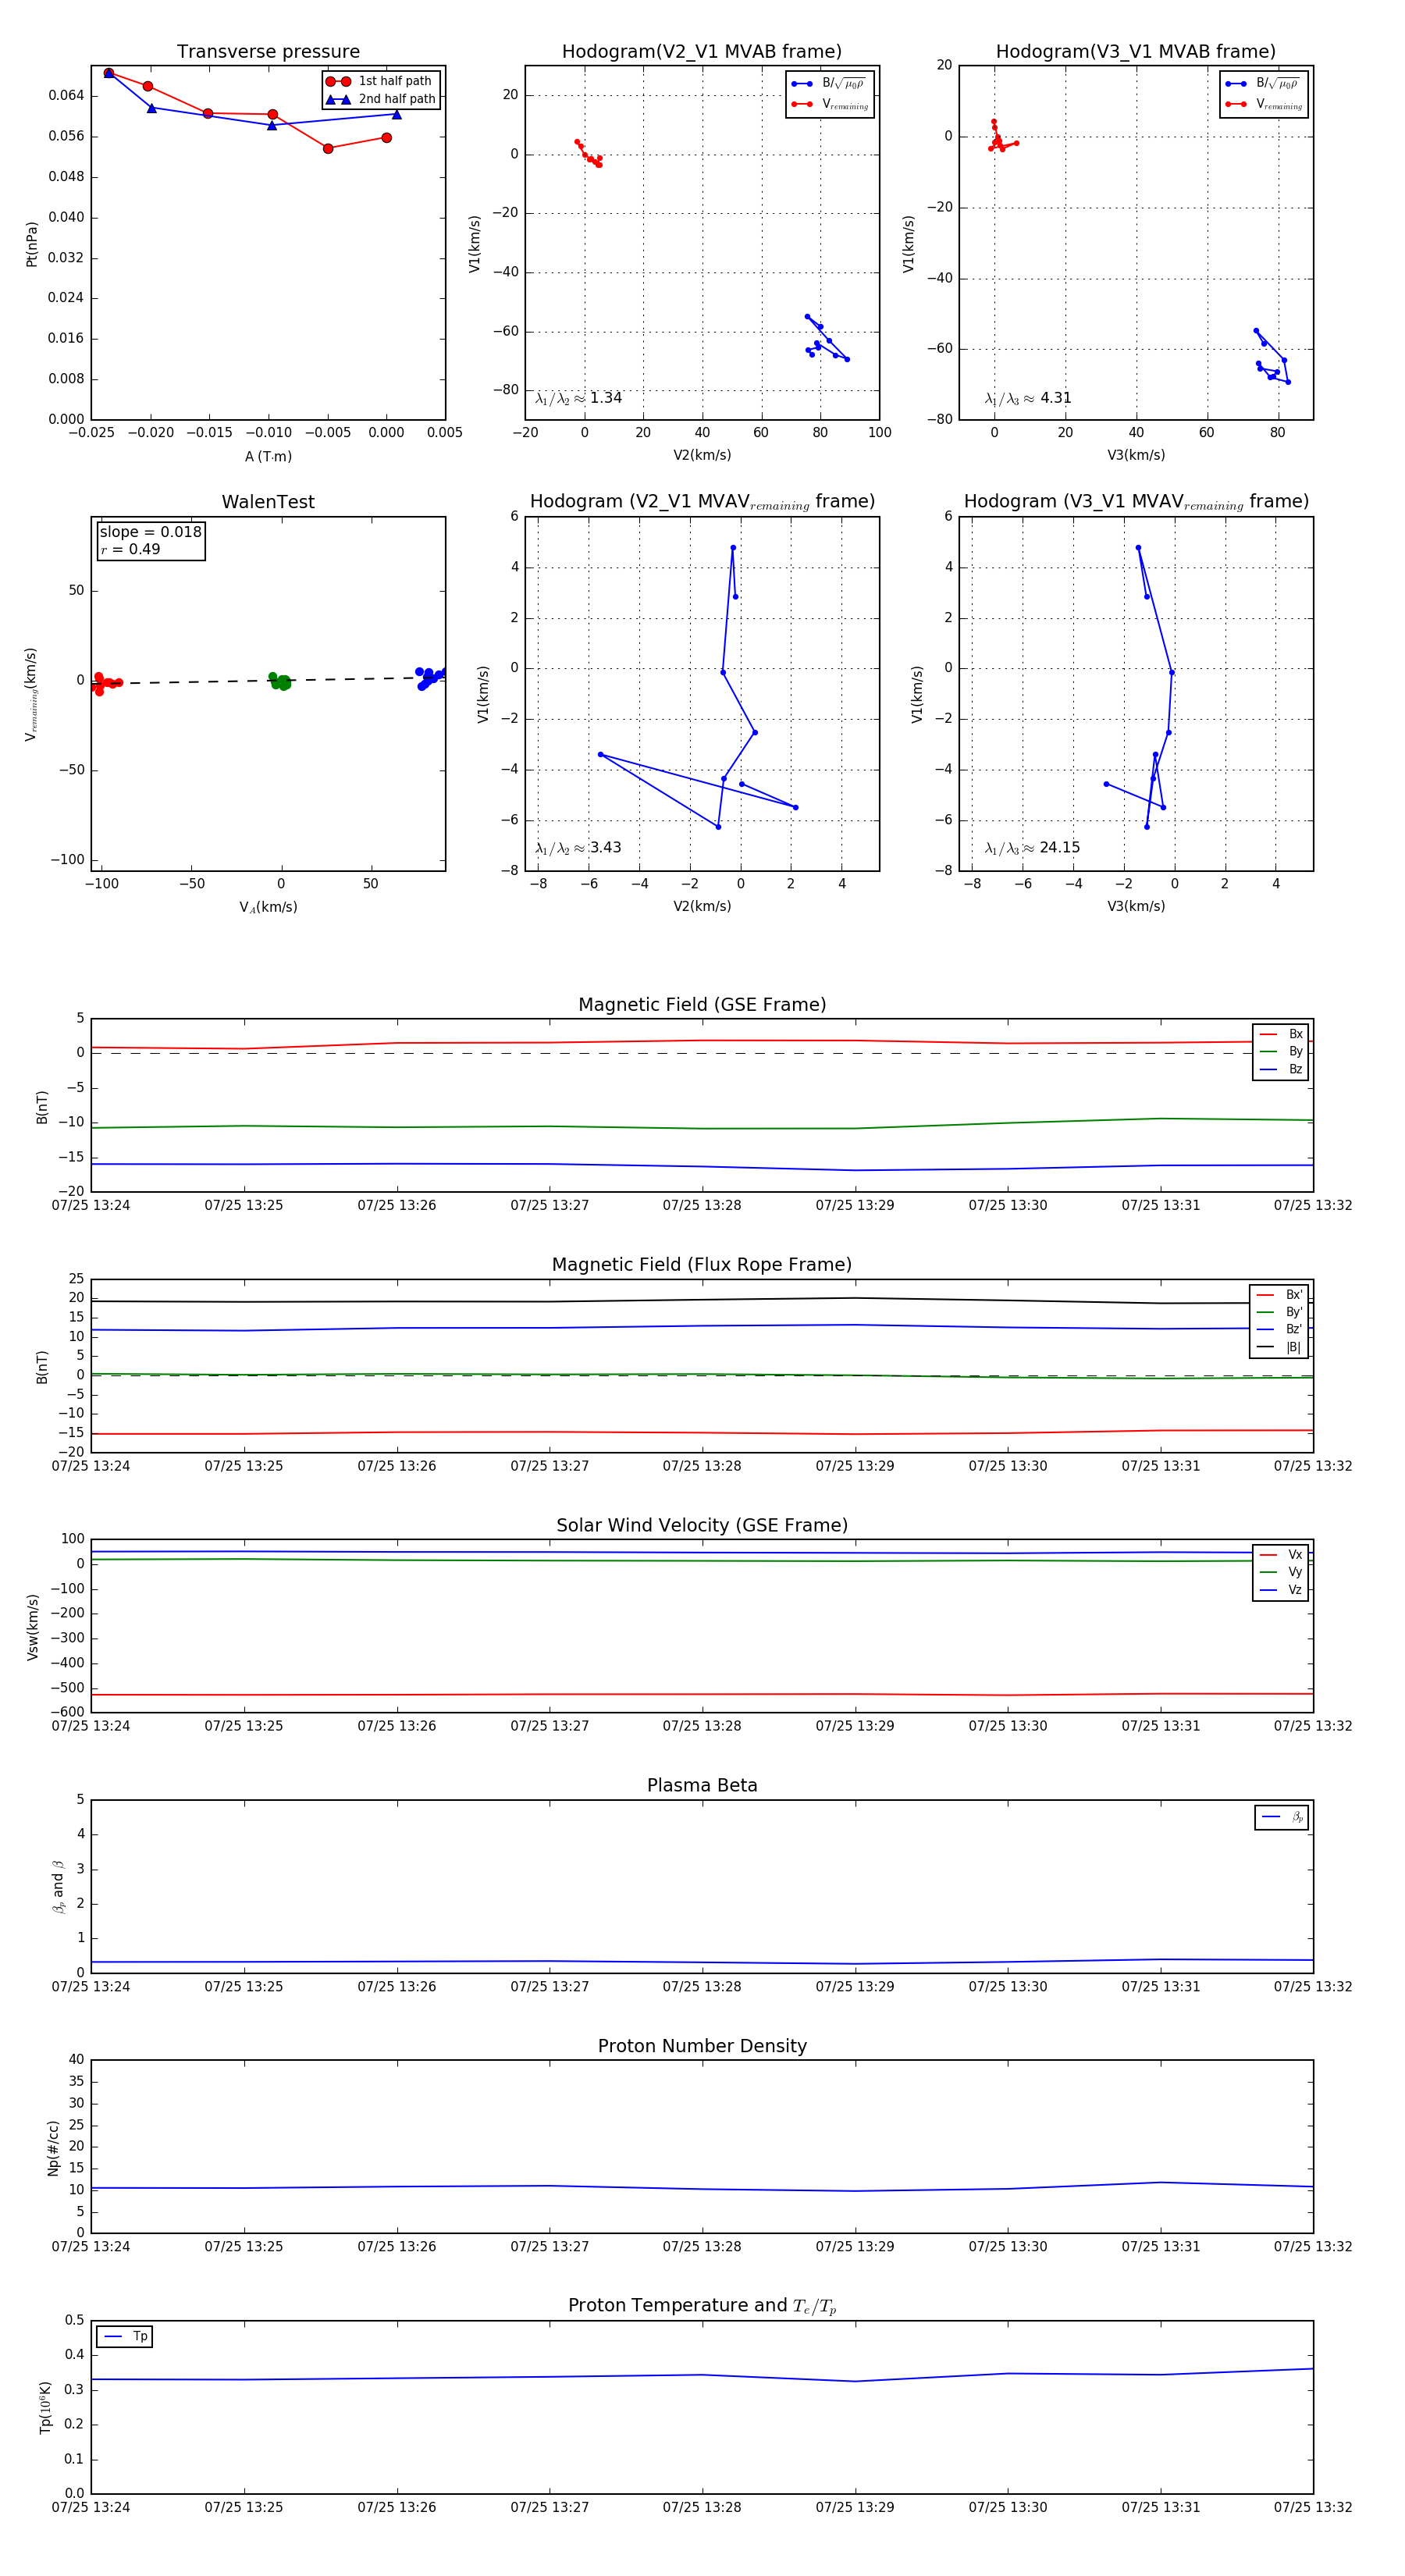Click the '07/25 13:24' tick under GSE Magnetic Field
This screenshot has width=1405, height=2576.
pos(91,1205)
